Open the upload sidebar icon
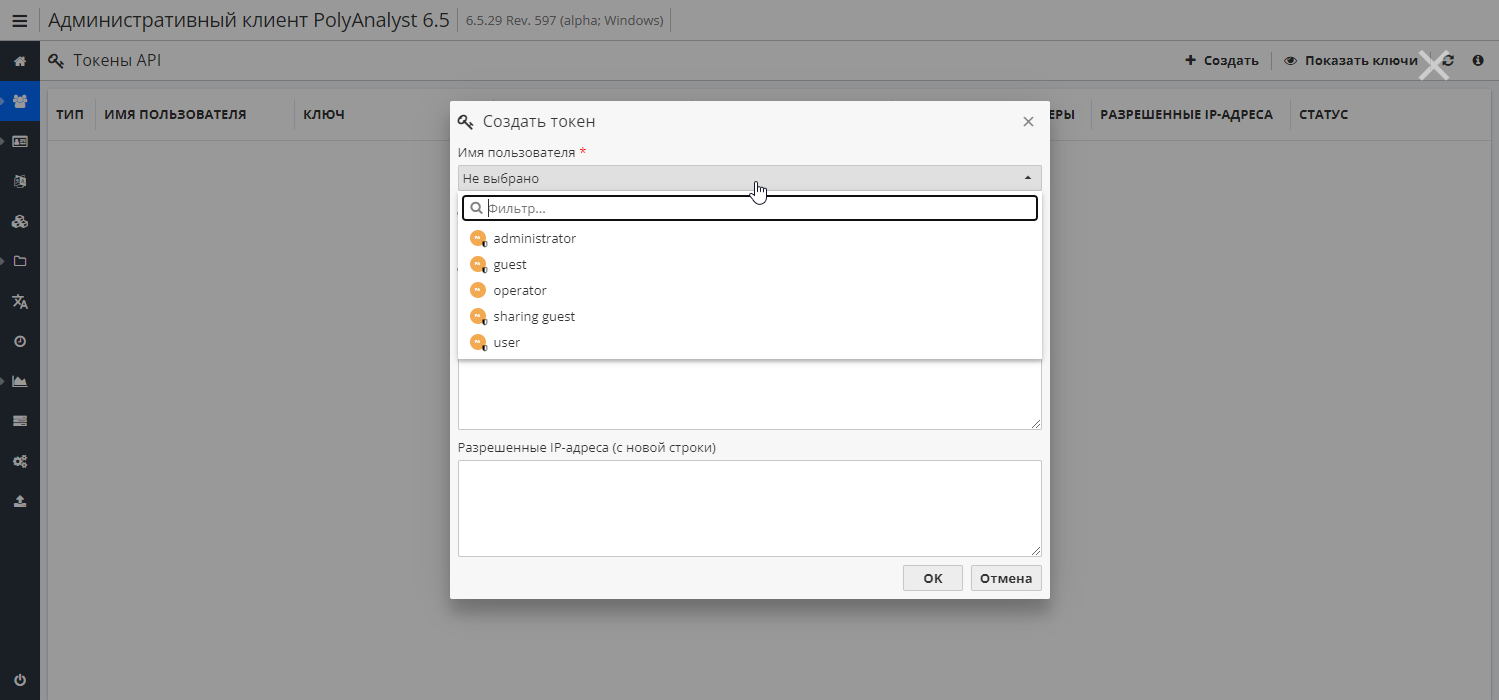Image resolution: width=1499 pixels, height=700 pixels. pos(20,501)
